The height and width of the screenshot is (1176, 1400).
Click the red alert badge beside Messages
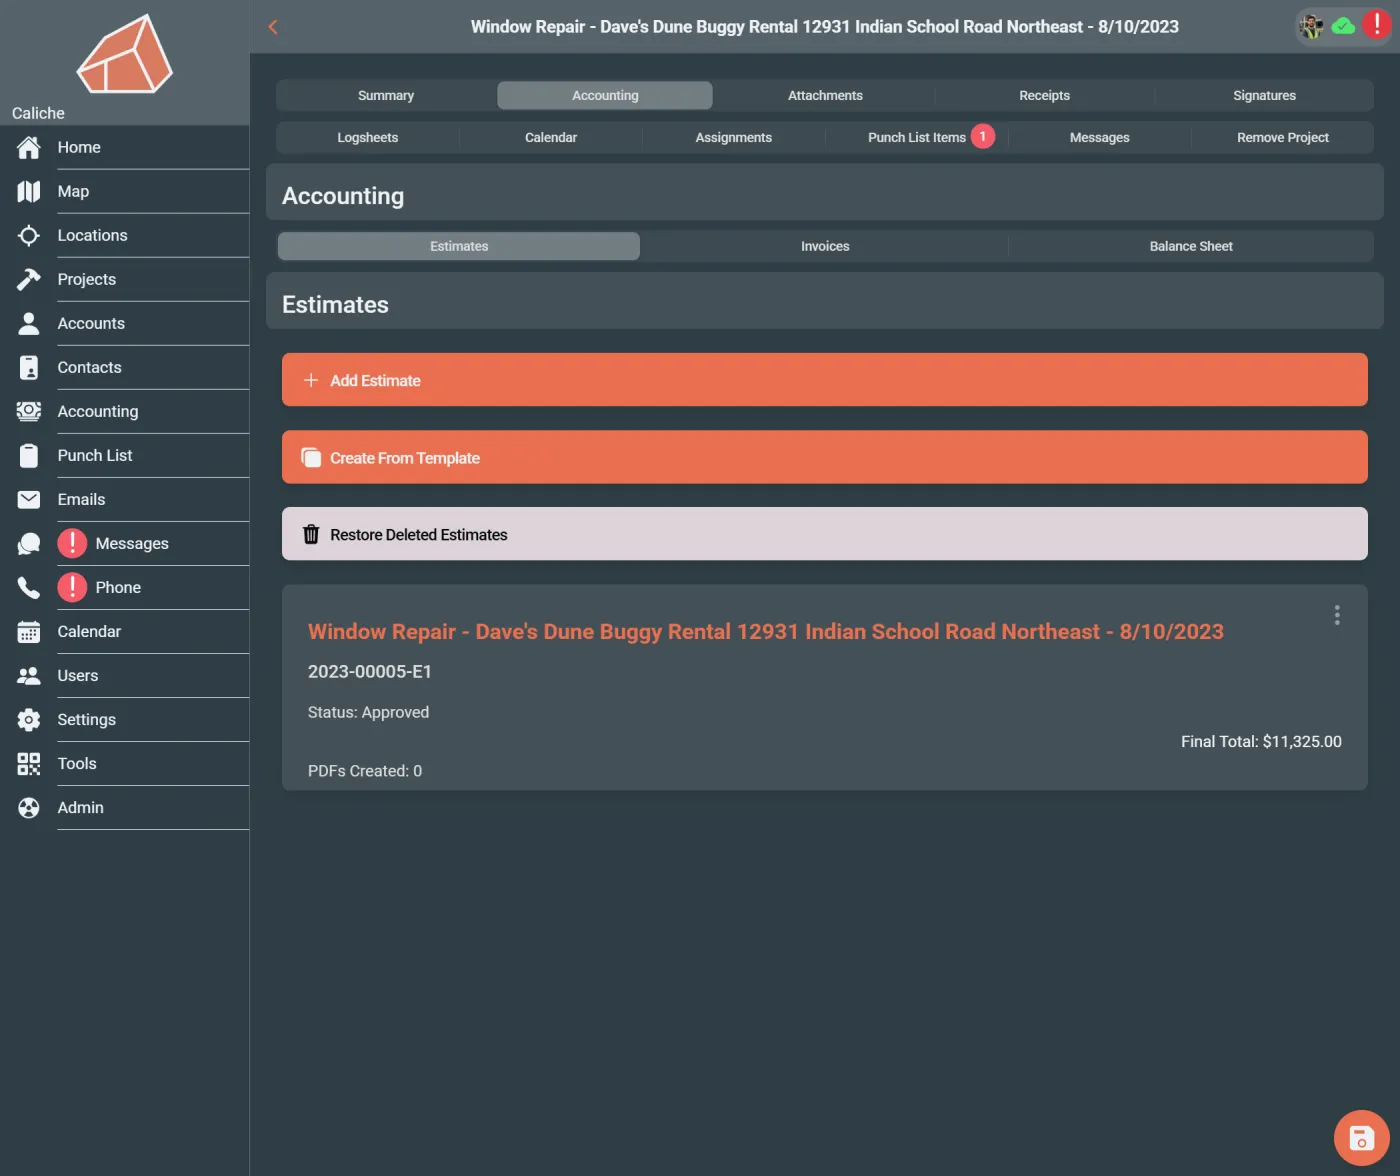pos(72,543)
